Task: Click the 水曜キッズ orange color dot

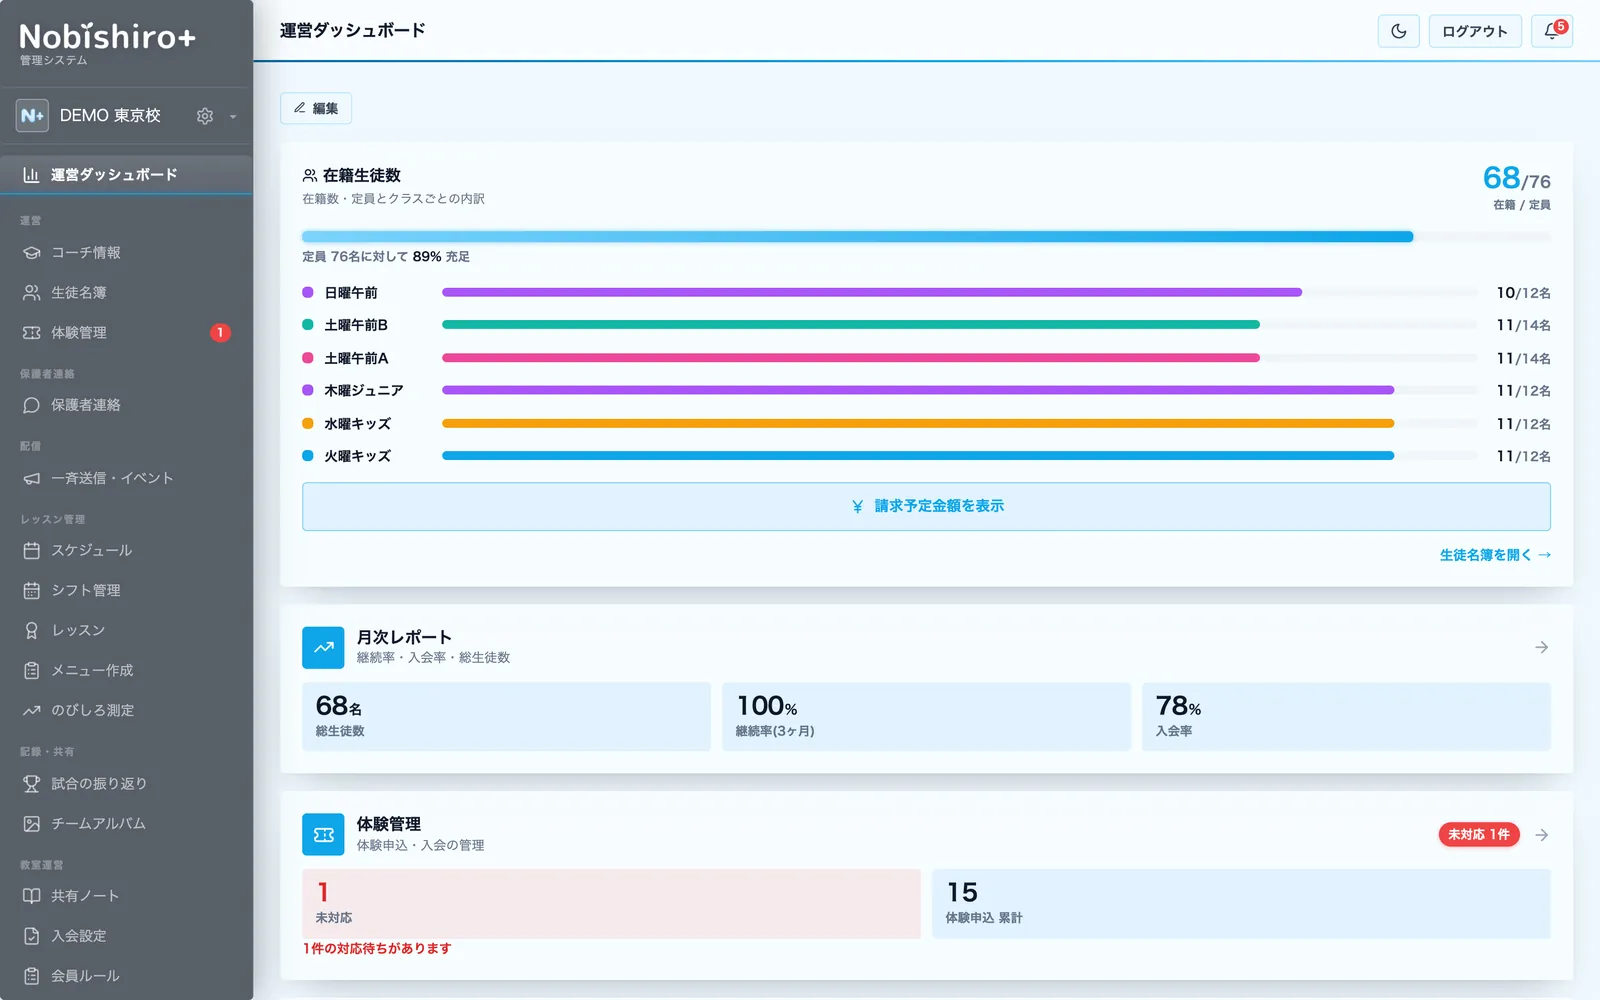Action: pyautogui.click(x=308, y=423)
